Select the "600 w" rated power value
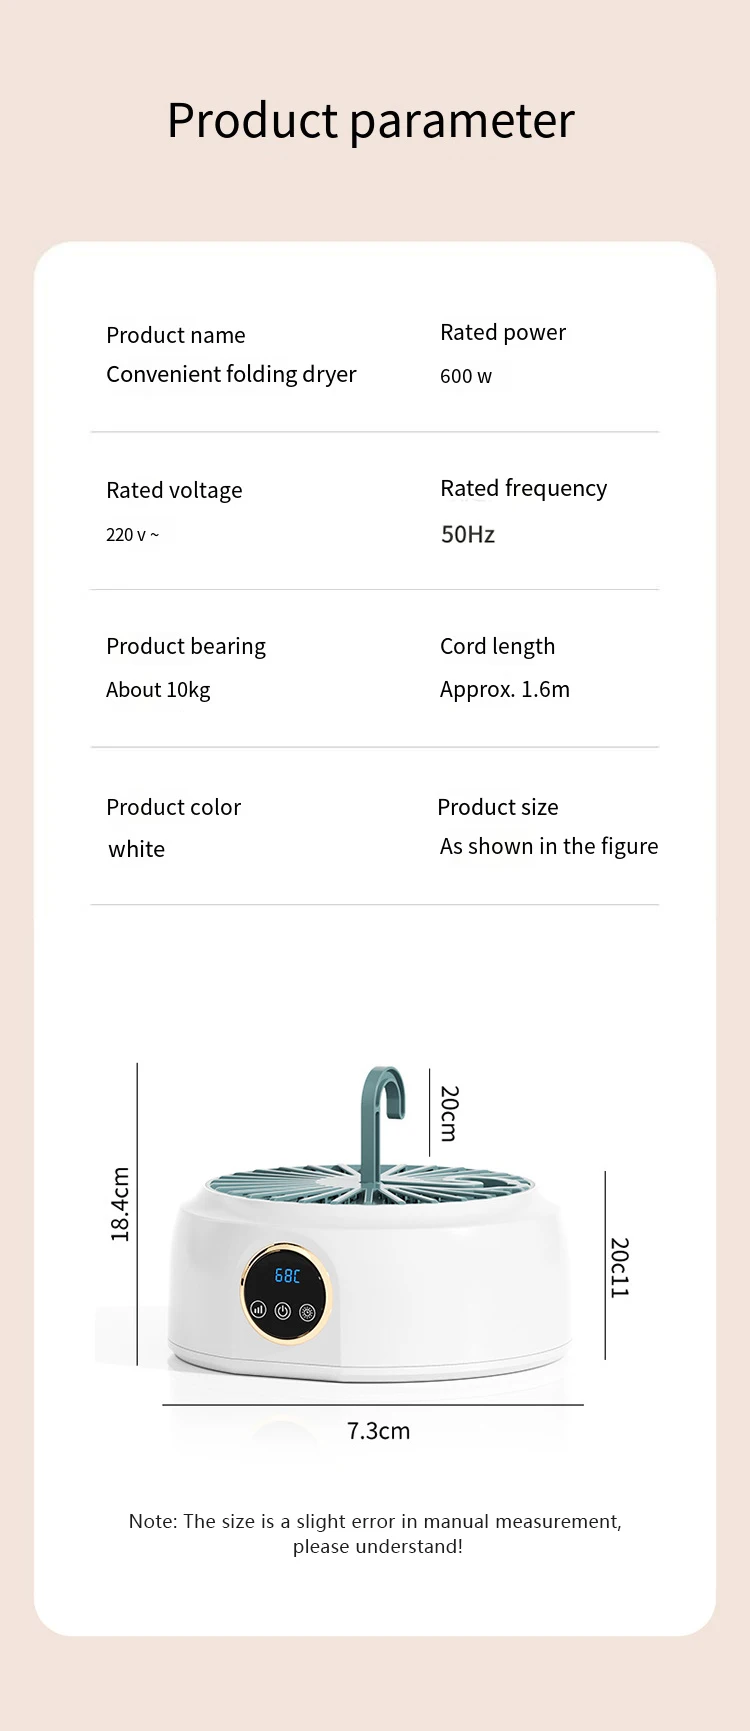This screenshot has width=750, height=1731. click(466, 377)
